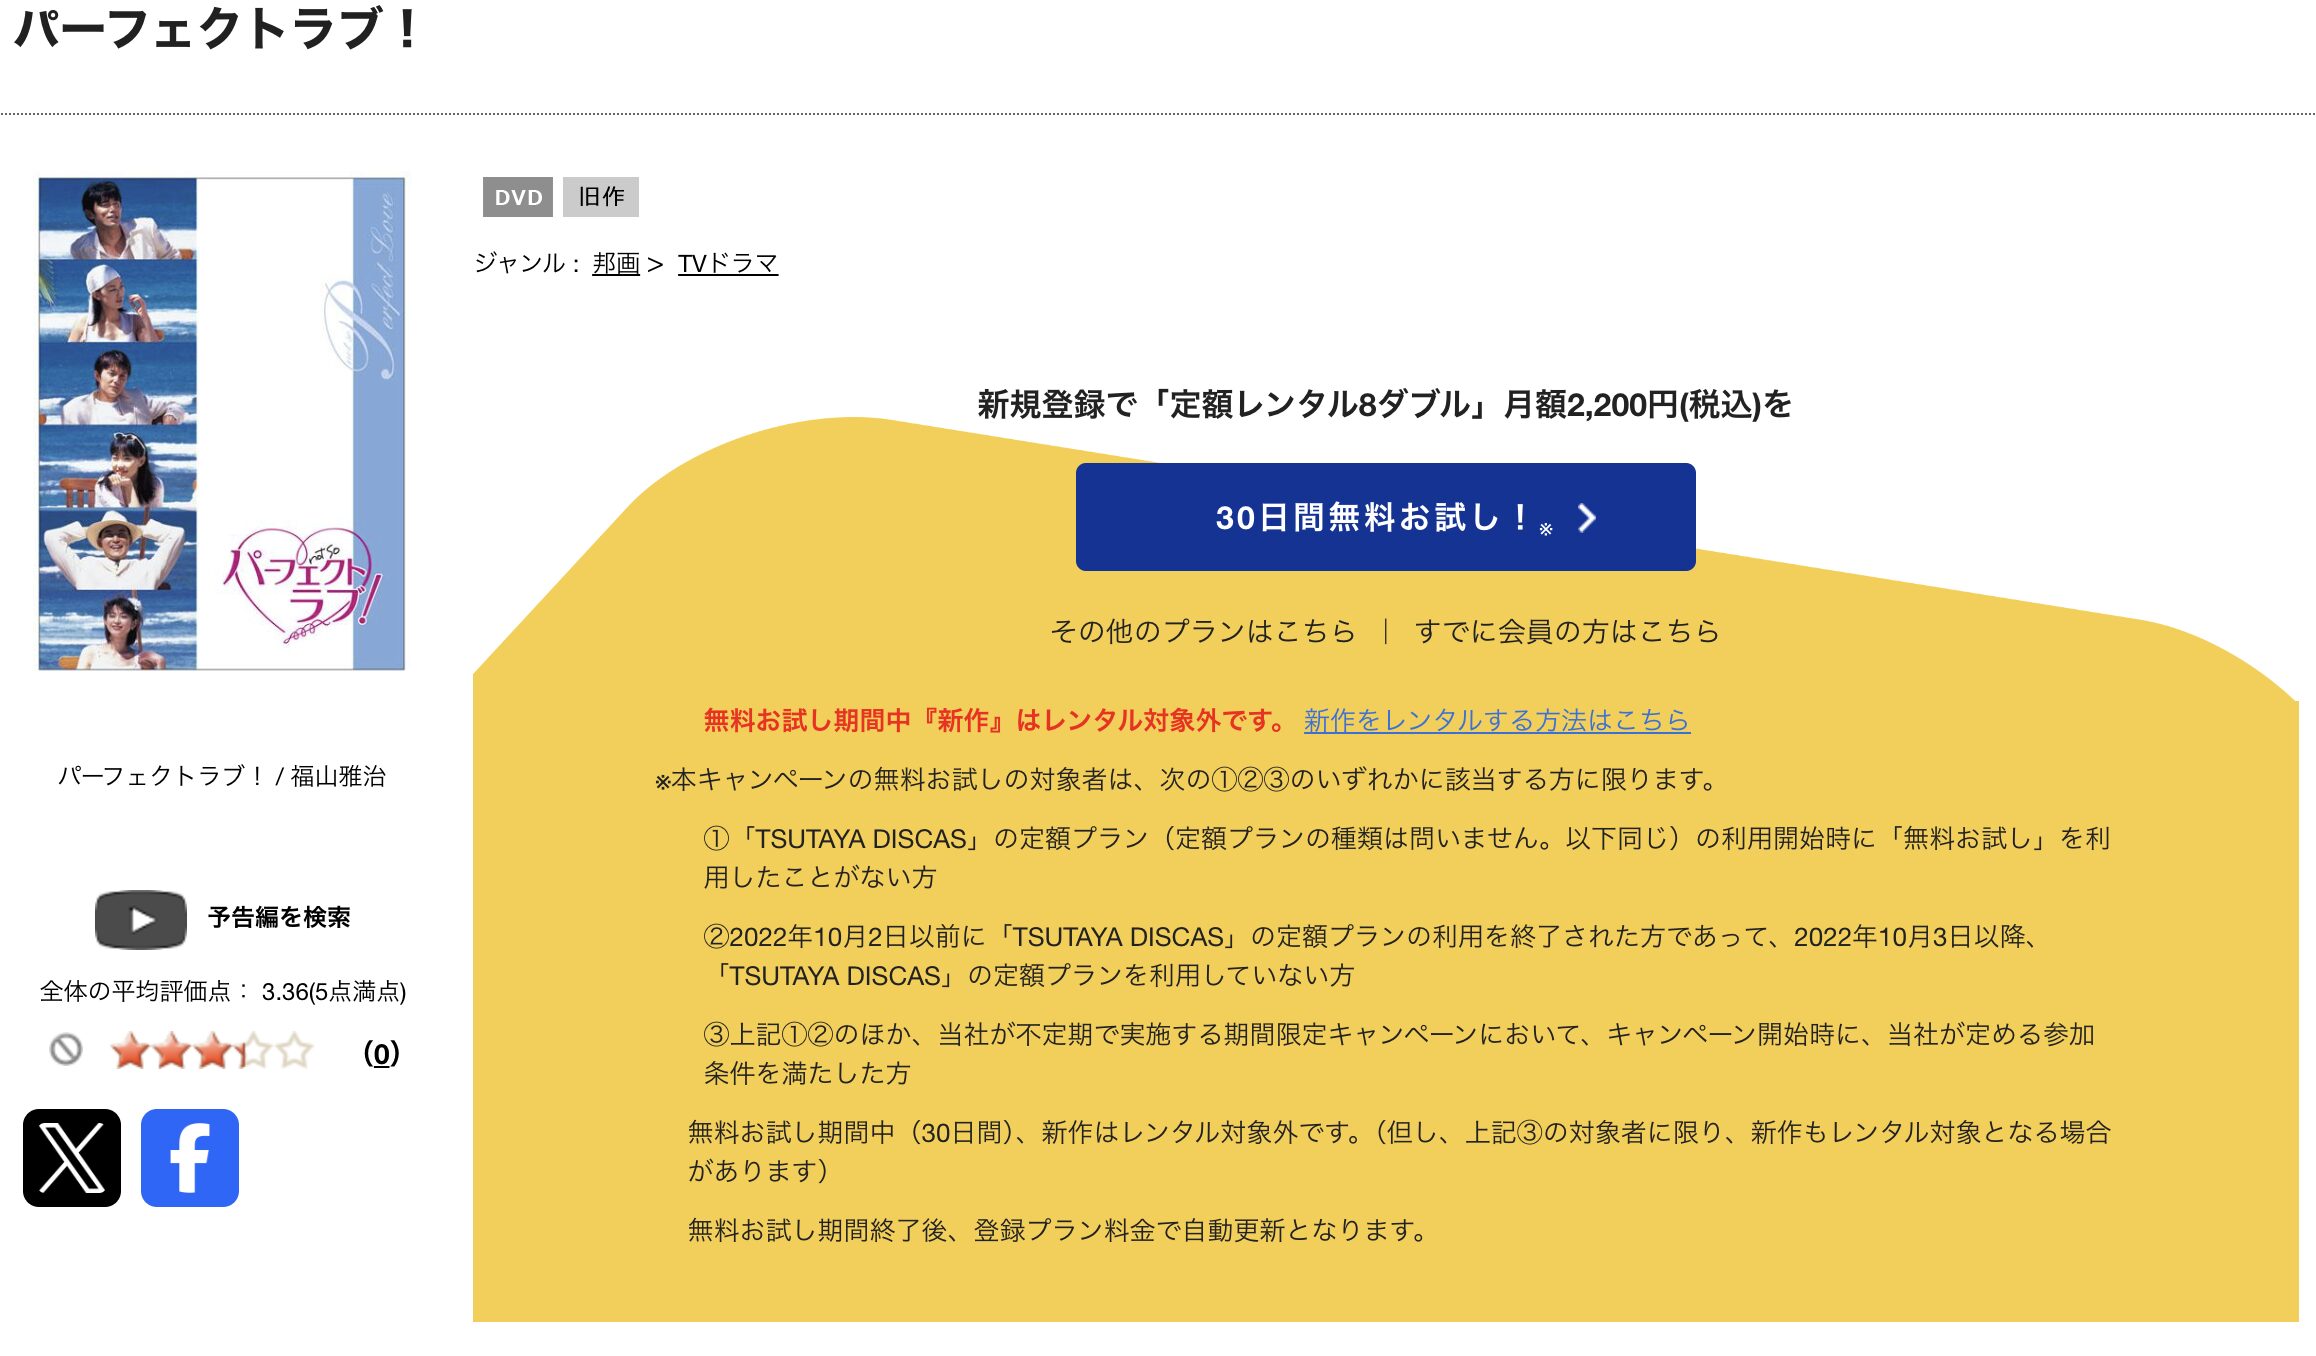This screenshot has height=1356, width=2316.
Task: Click the 予告編を検索 label
Action: (x=279, y=918)
